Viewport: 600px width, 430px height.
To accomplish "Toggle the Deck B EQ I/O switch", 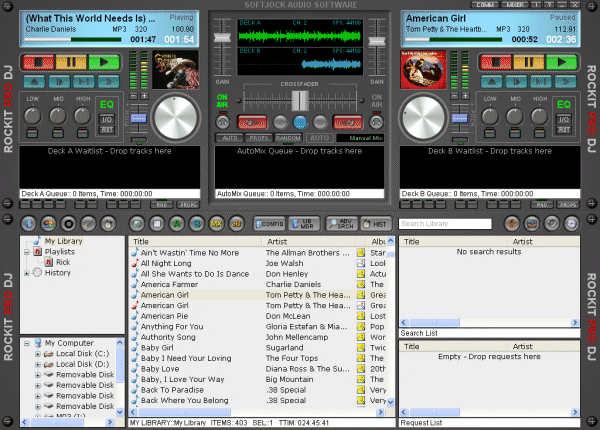I will [x=564, y=119].
